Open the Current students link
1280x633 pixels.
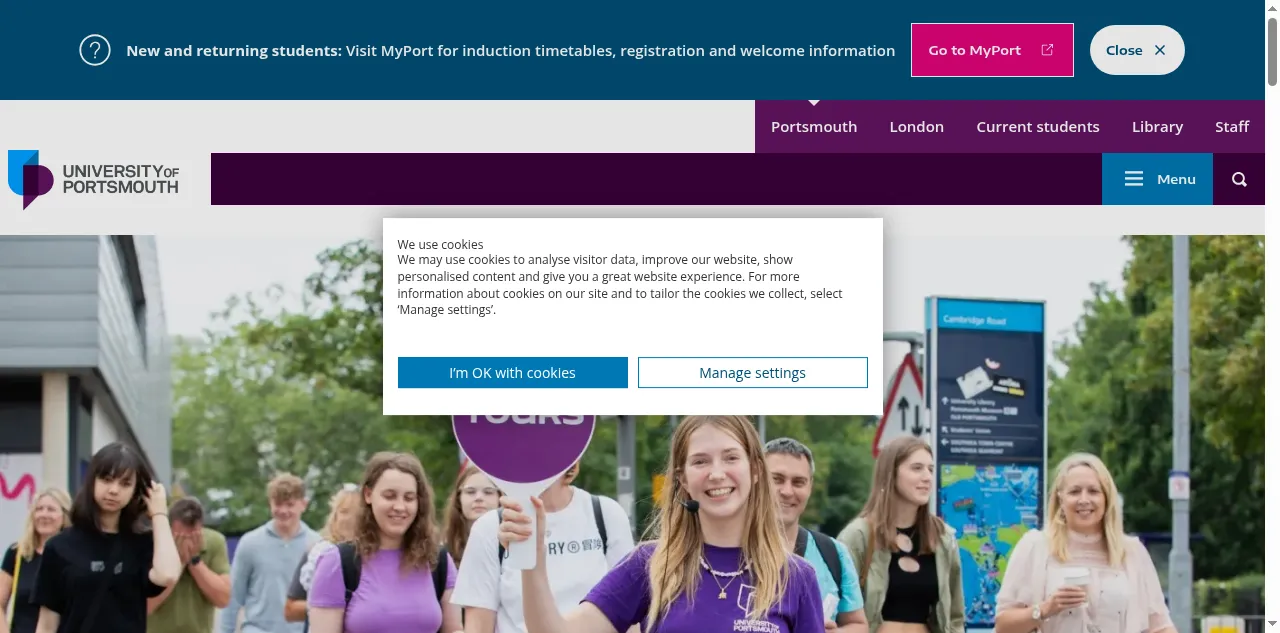1038,127
